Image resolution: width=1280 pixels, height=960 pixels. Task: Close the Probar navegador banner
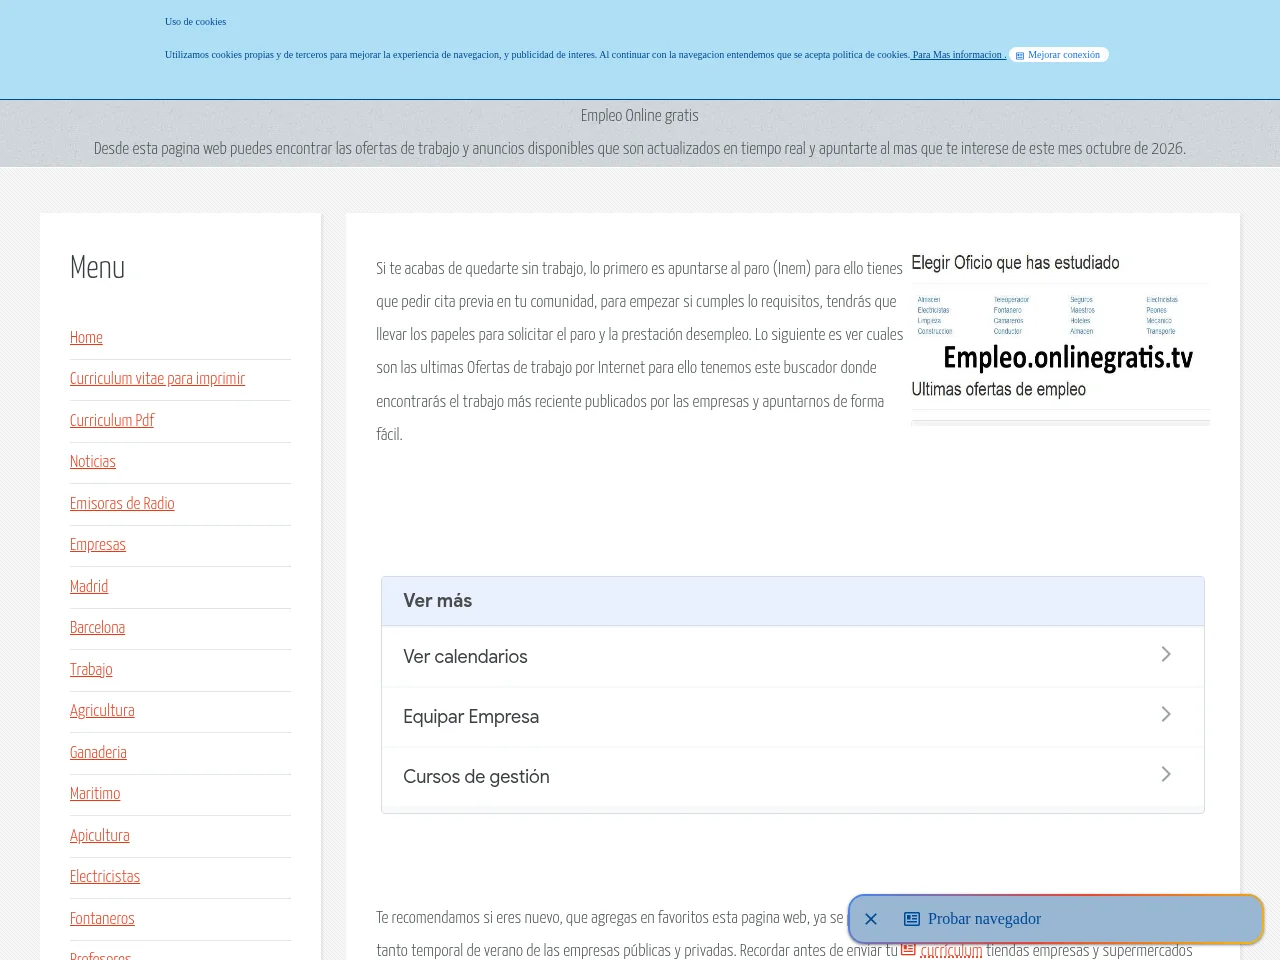tap(871, 919)
